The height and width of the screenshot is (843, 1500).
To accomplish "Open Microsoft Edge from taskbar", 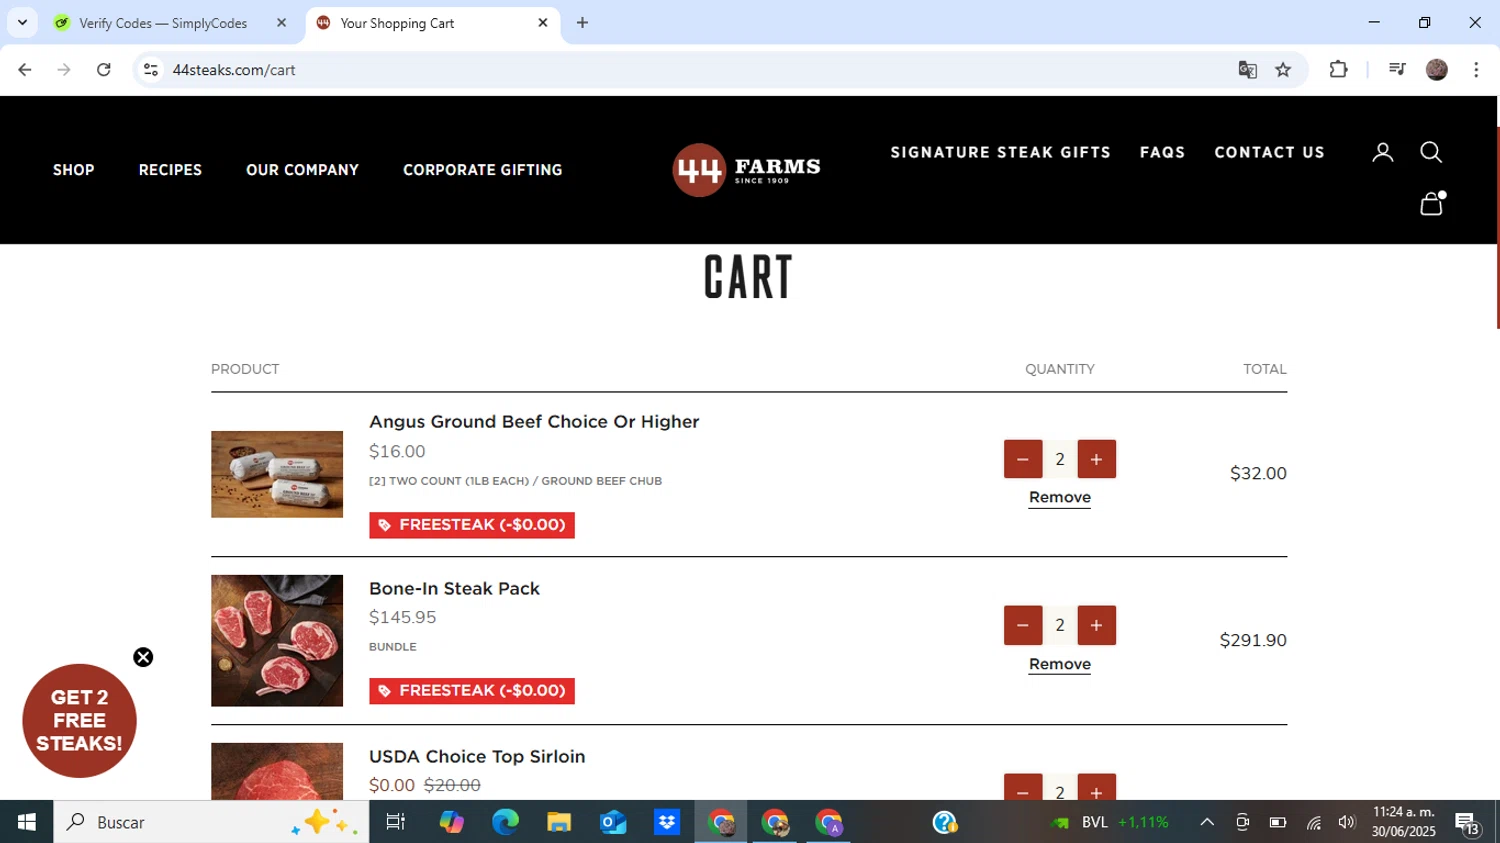I will 505,822.
